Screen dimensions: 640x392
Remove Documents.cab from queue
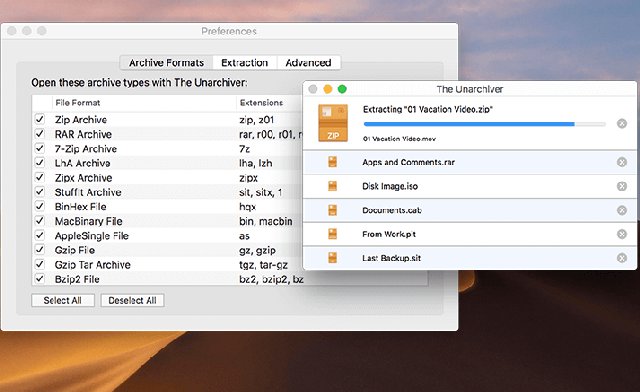tap(622, 210)
